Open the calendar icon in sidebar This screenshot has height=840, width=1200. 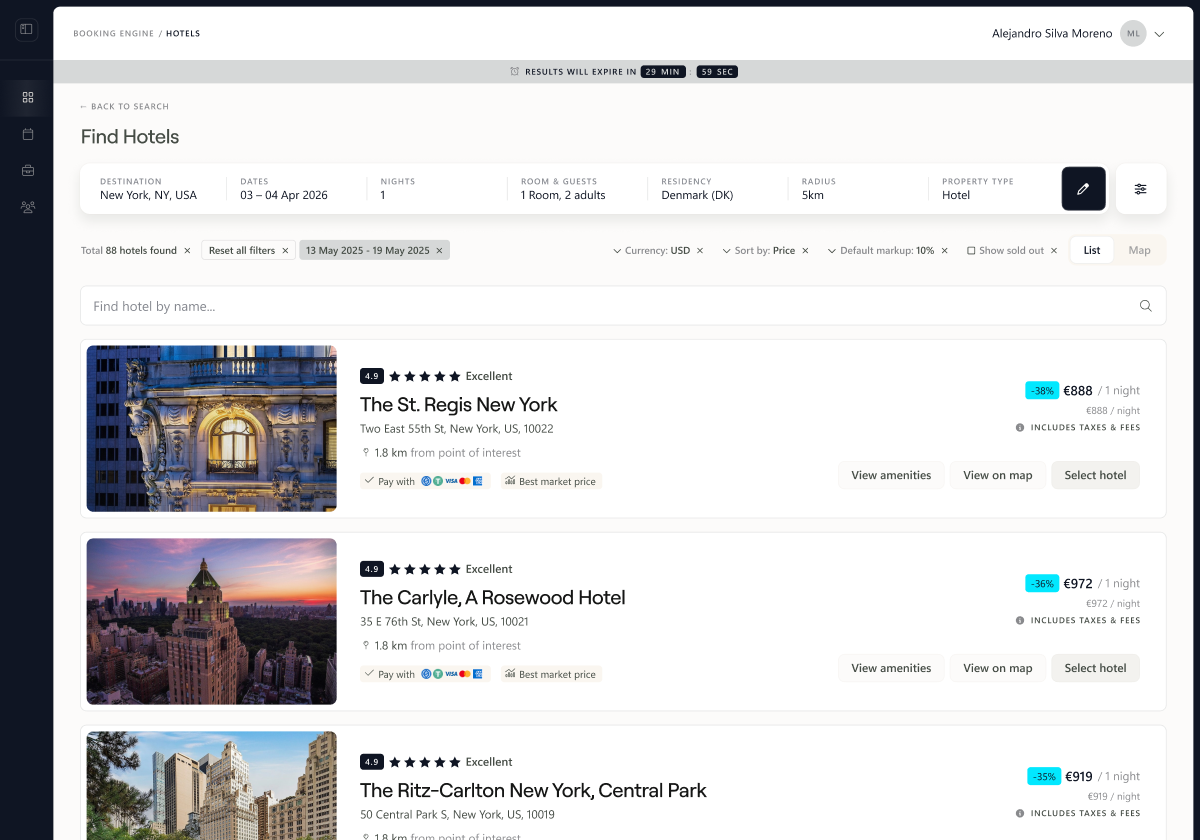point(28,134)
